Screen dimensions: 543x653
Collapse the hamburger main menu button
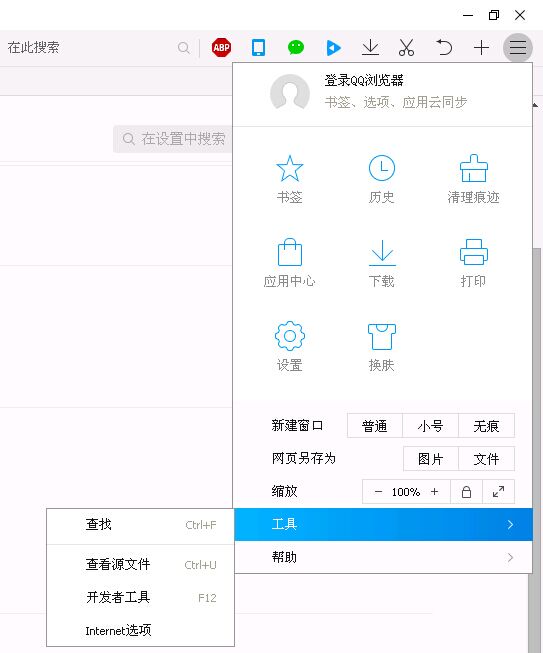518,47
